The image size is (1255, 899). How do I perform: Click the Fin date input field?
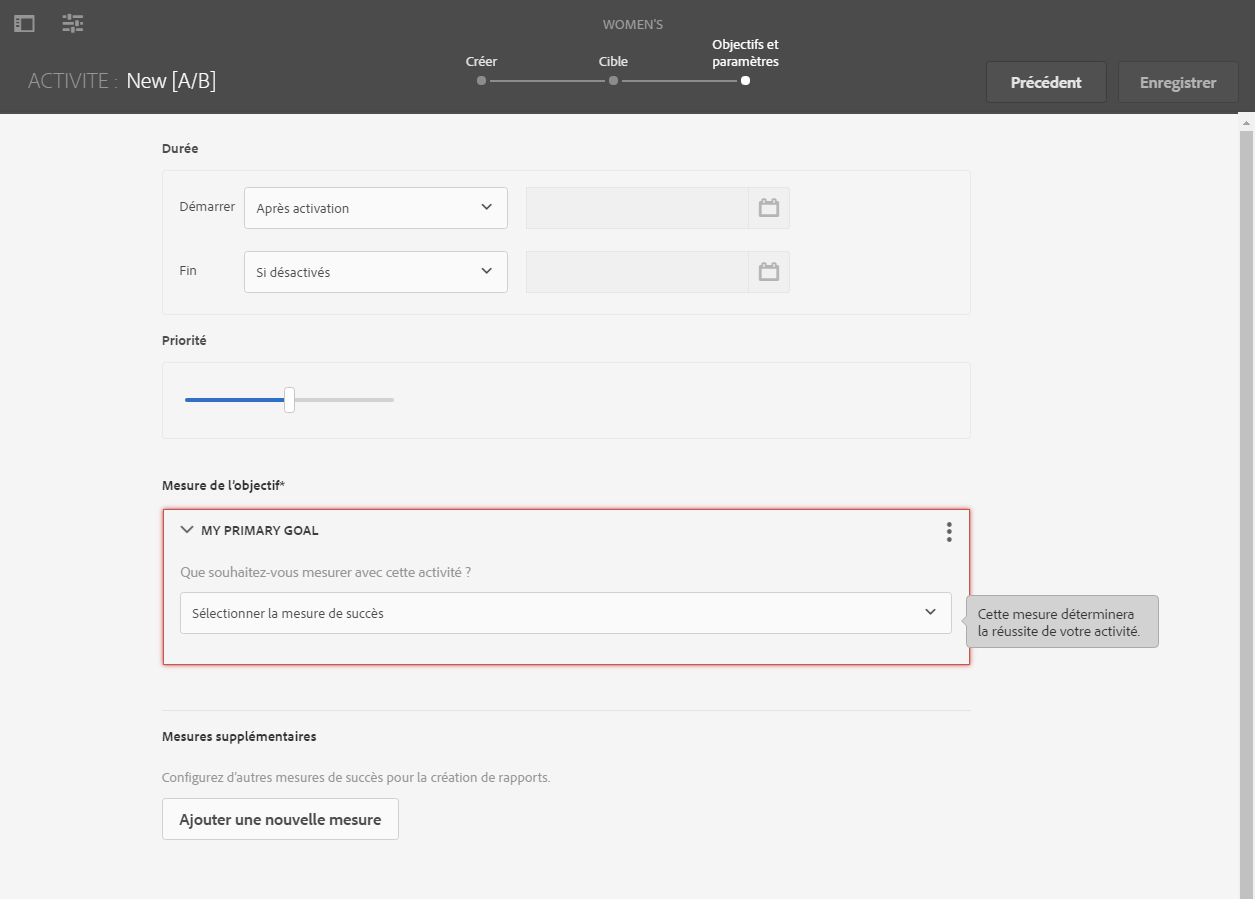coord(637,272)
